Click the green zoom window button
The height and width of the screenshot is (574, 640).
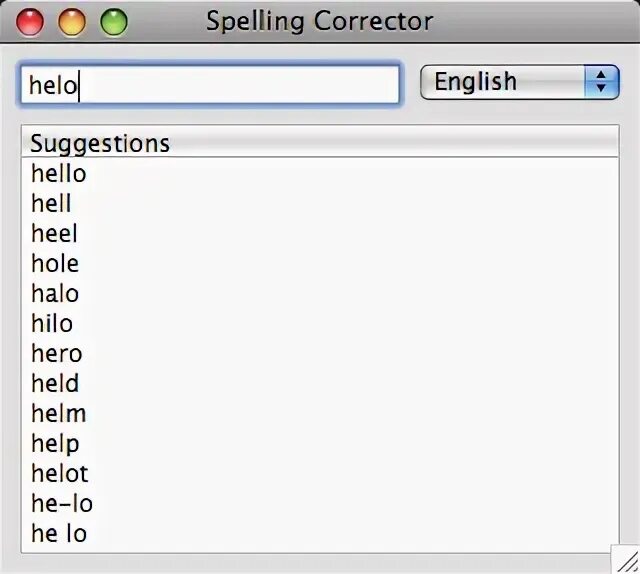(x=114, y=21)
